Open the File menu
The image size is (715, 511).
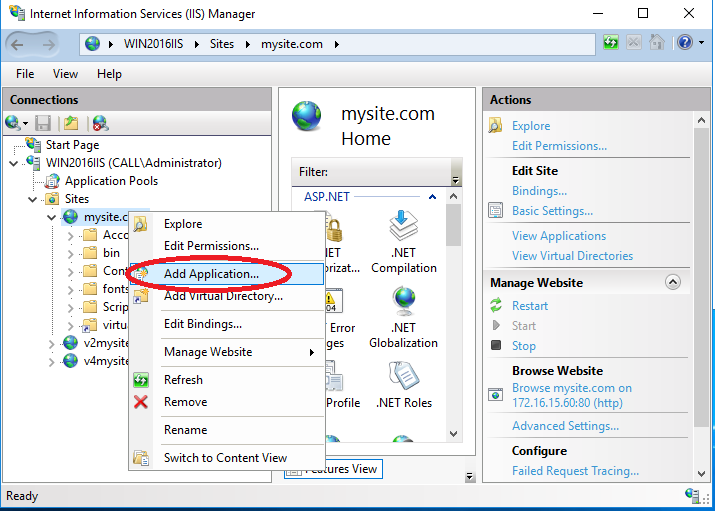[x=25, y=74]
